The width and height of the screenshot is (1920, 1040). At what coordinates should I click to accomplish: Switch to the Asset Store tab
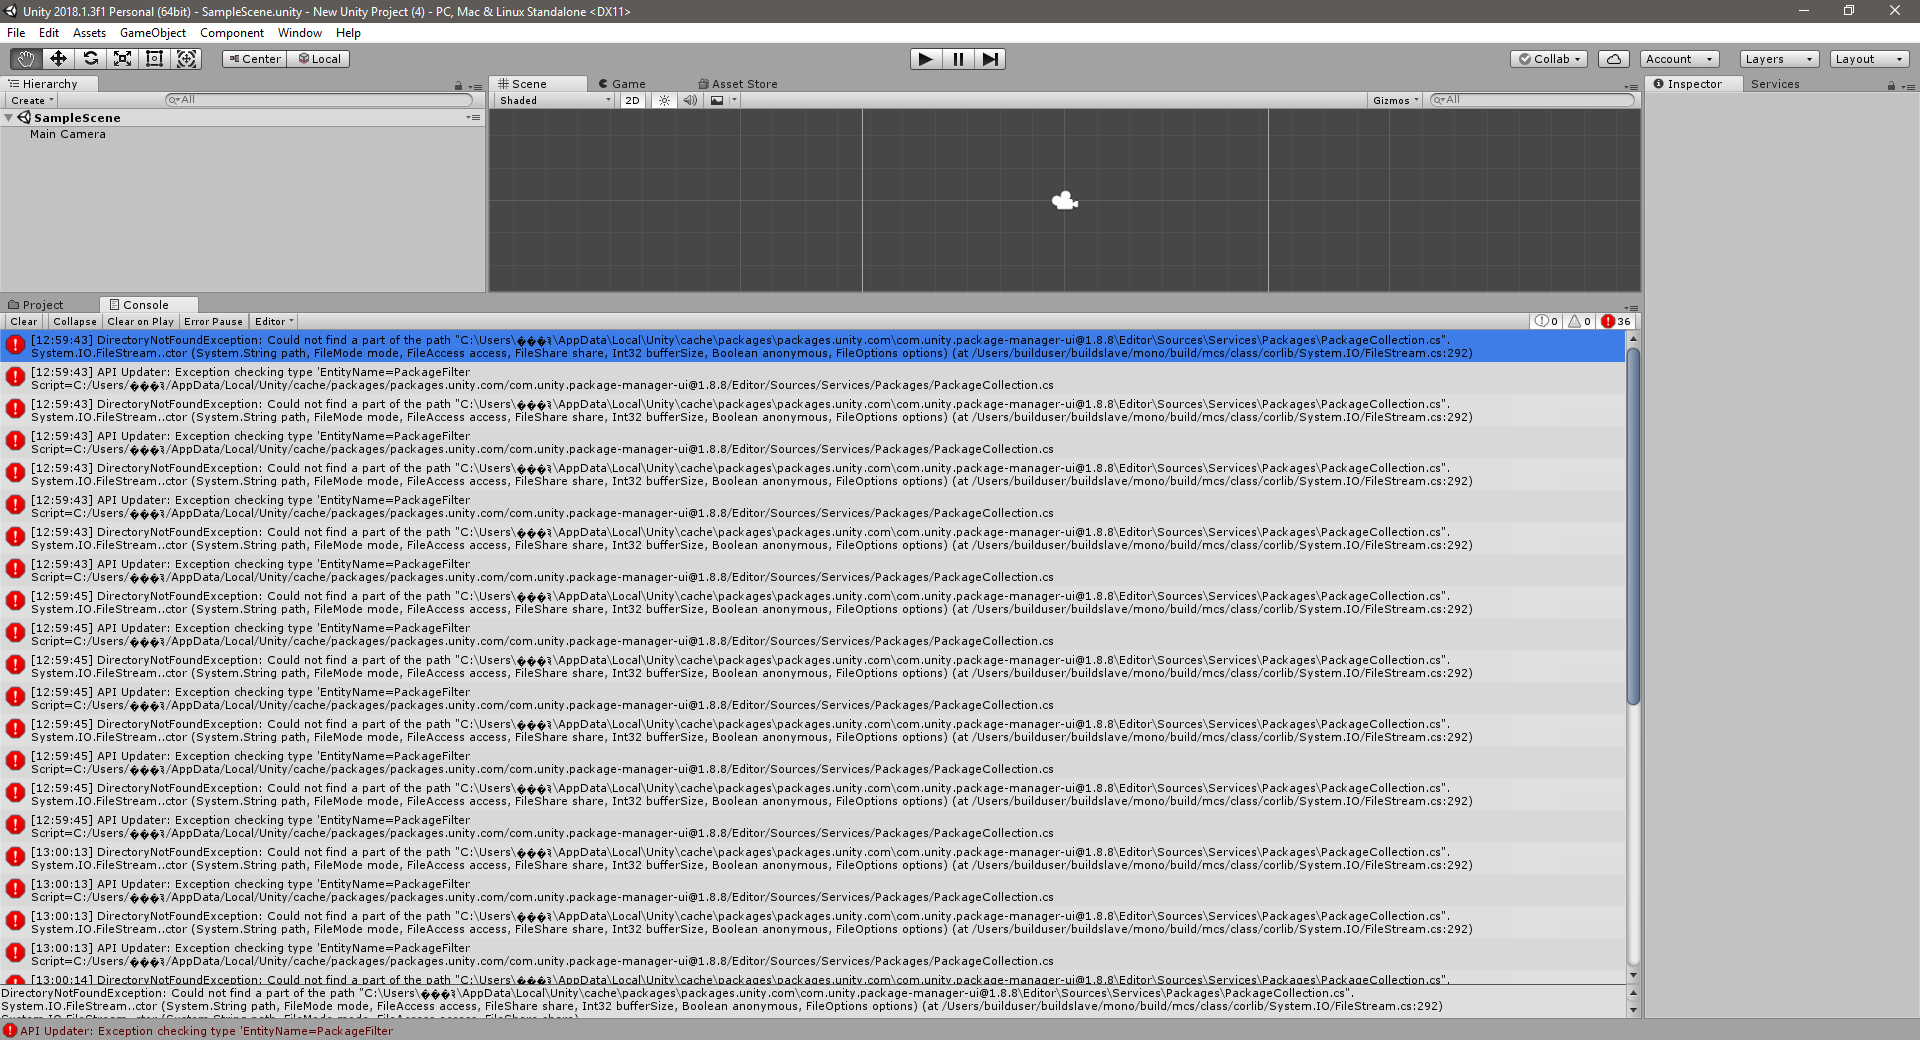pyautogui.click(x=738, y=84)
